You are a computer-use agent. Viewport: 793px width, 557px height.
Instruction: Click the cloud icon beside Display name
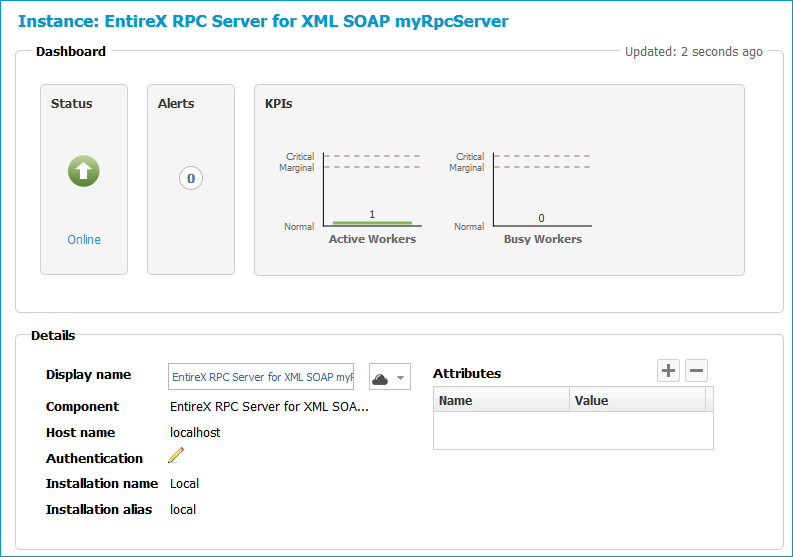coord(380,378)
